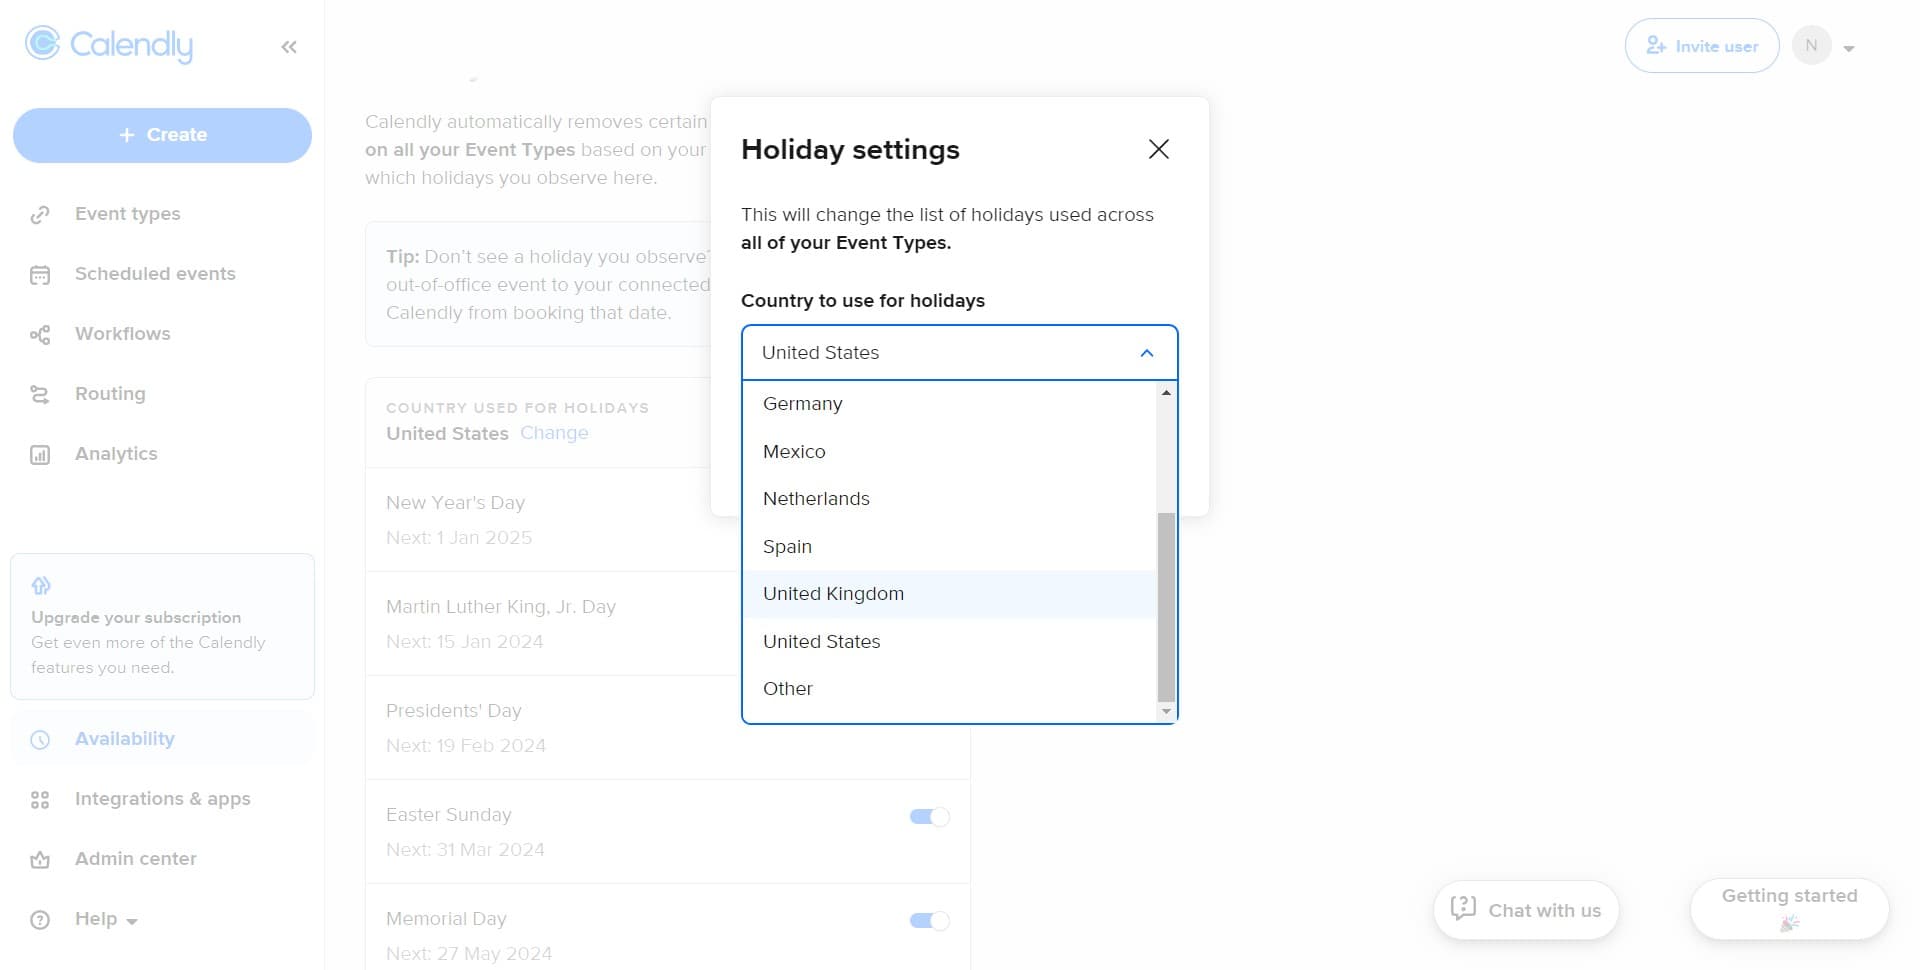Click the country list scrollbar down arrow
The image size is (1920, 970).
coord(1166,712)
